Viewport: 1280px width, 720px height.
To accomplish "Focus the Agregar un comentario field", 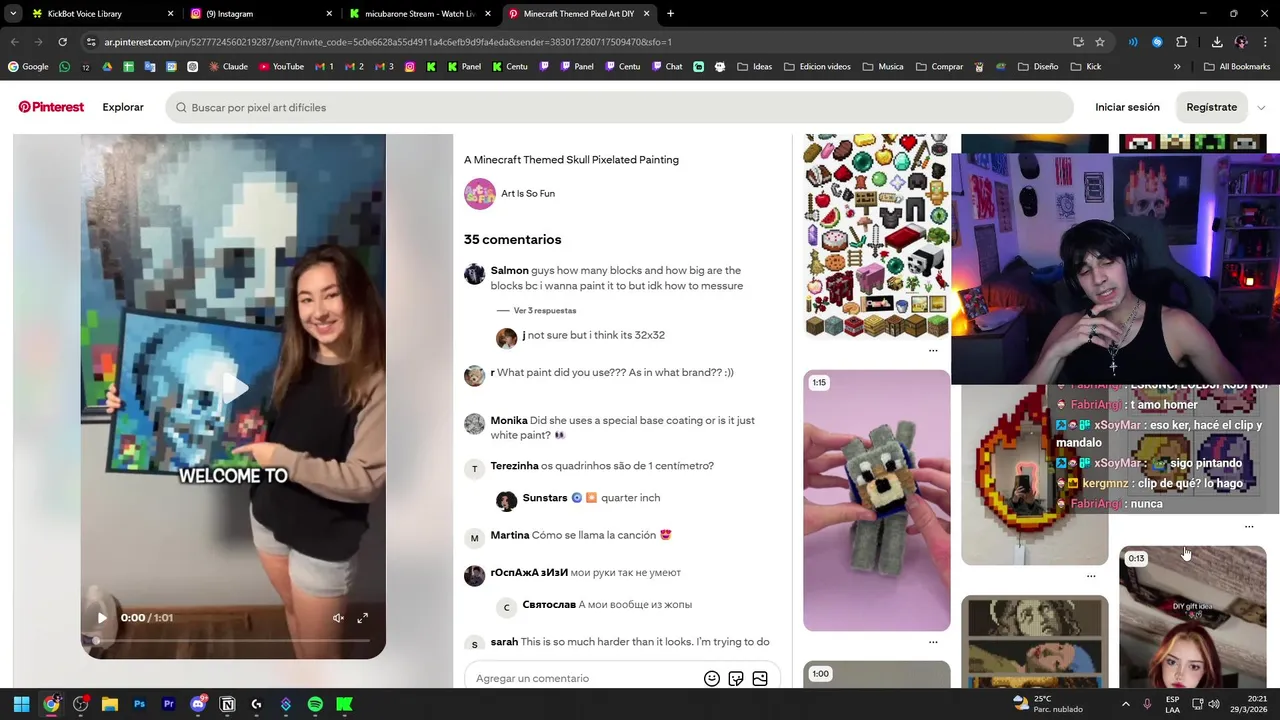I will 585,678.
